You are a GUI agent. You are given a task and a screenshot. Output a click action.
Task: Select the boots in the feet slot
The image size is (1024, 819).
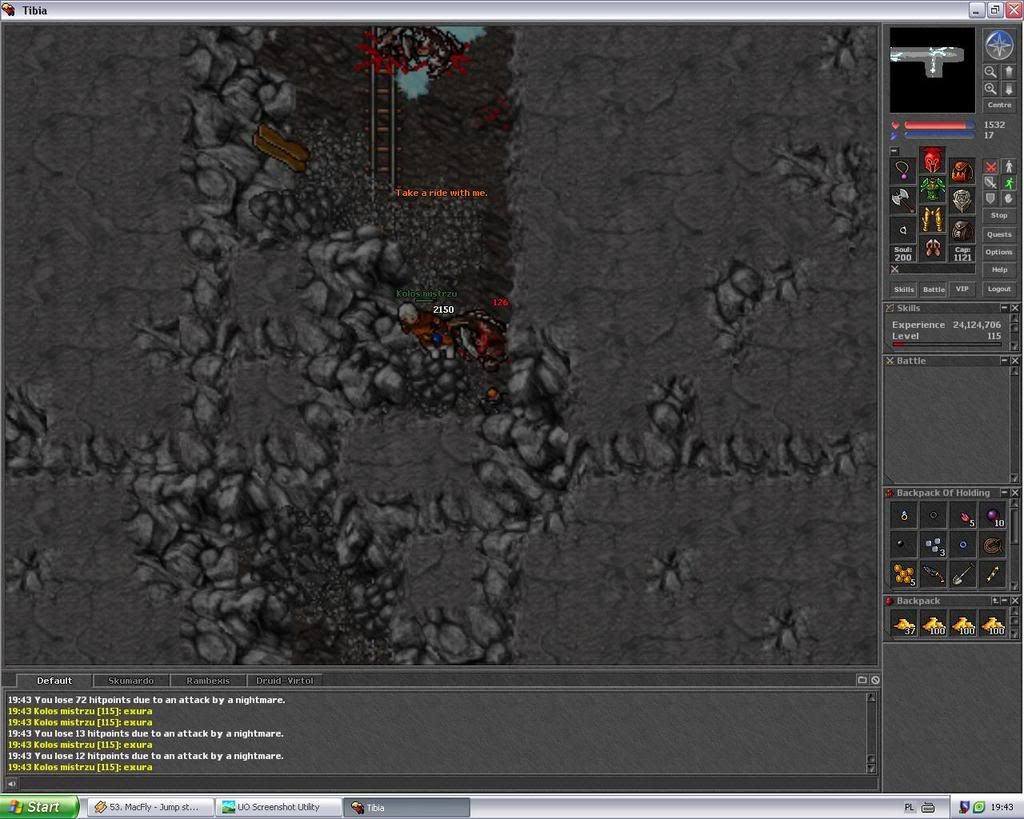pyautogui.click(x=933, y=249)
